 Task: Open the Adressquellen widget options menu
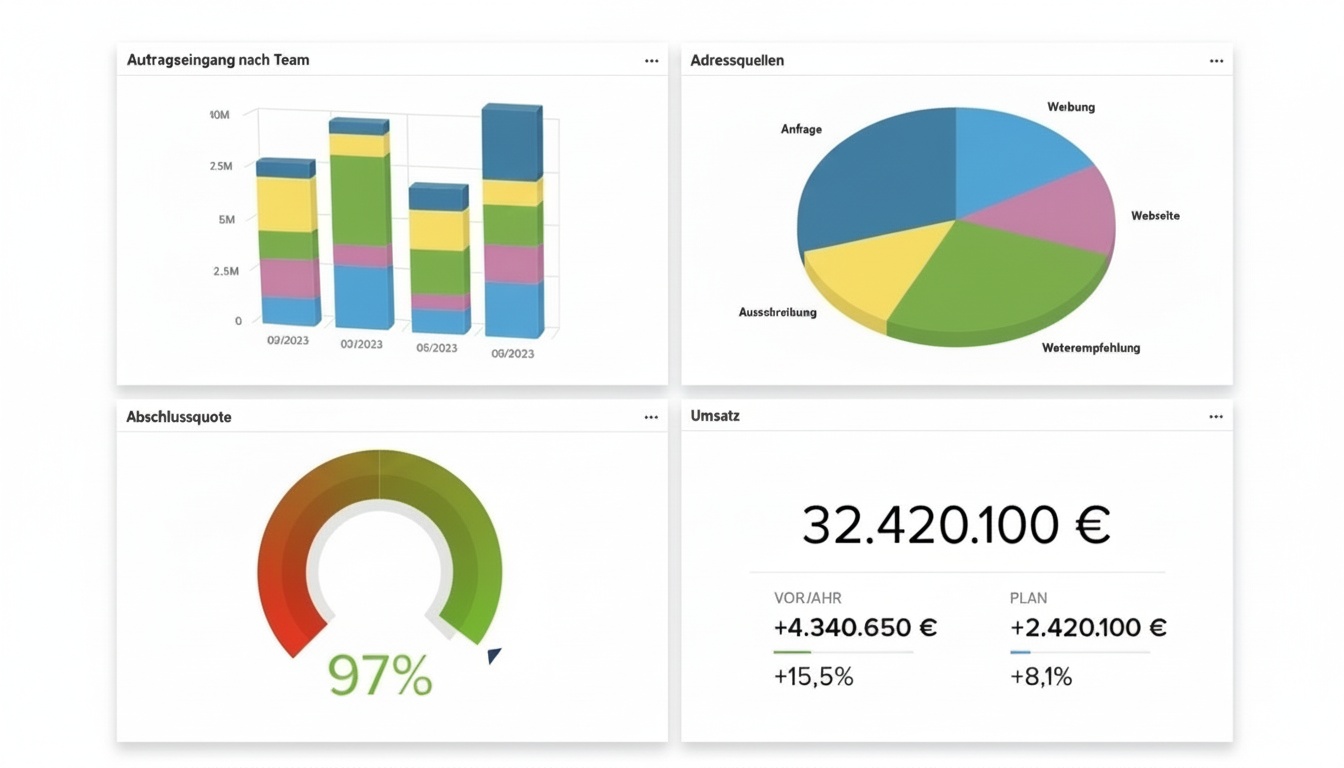coord(1216,60)
